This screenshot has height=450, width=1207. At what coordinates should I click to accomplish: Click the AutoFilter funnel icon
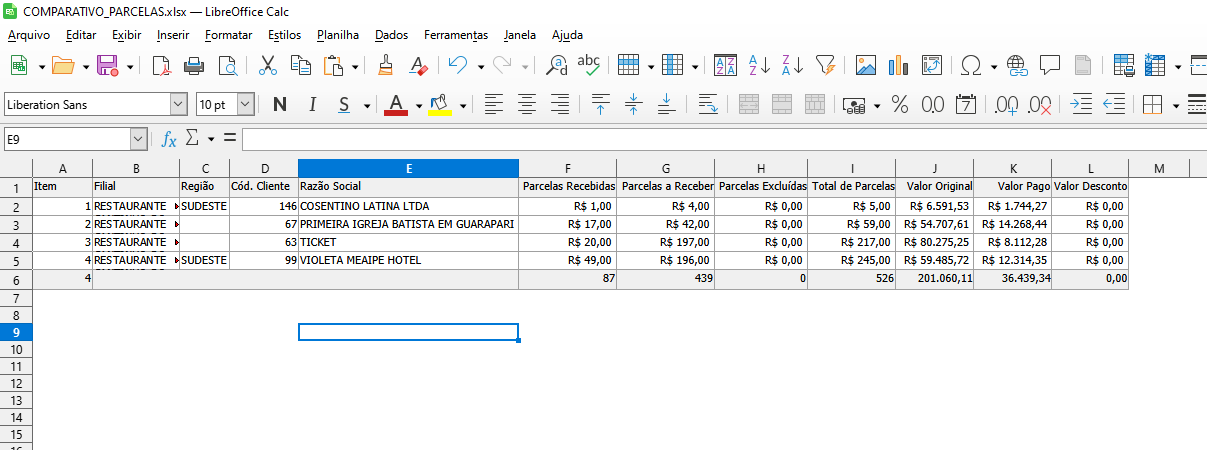coord(825,66)
